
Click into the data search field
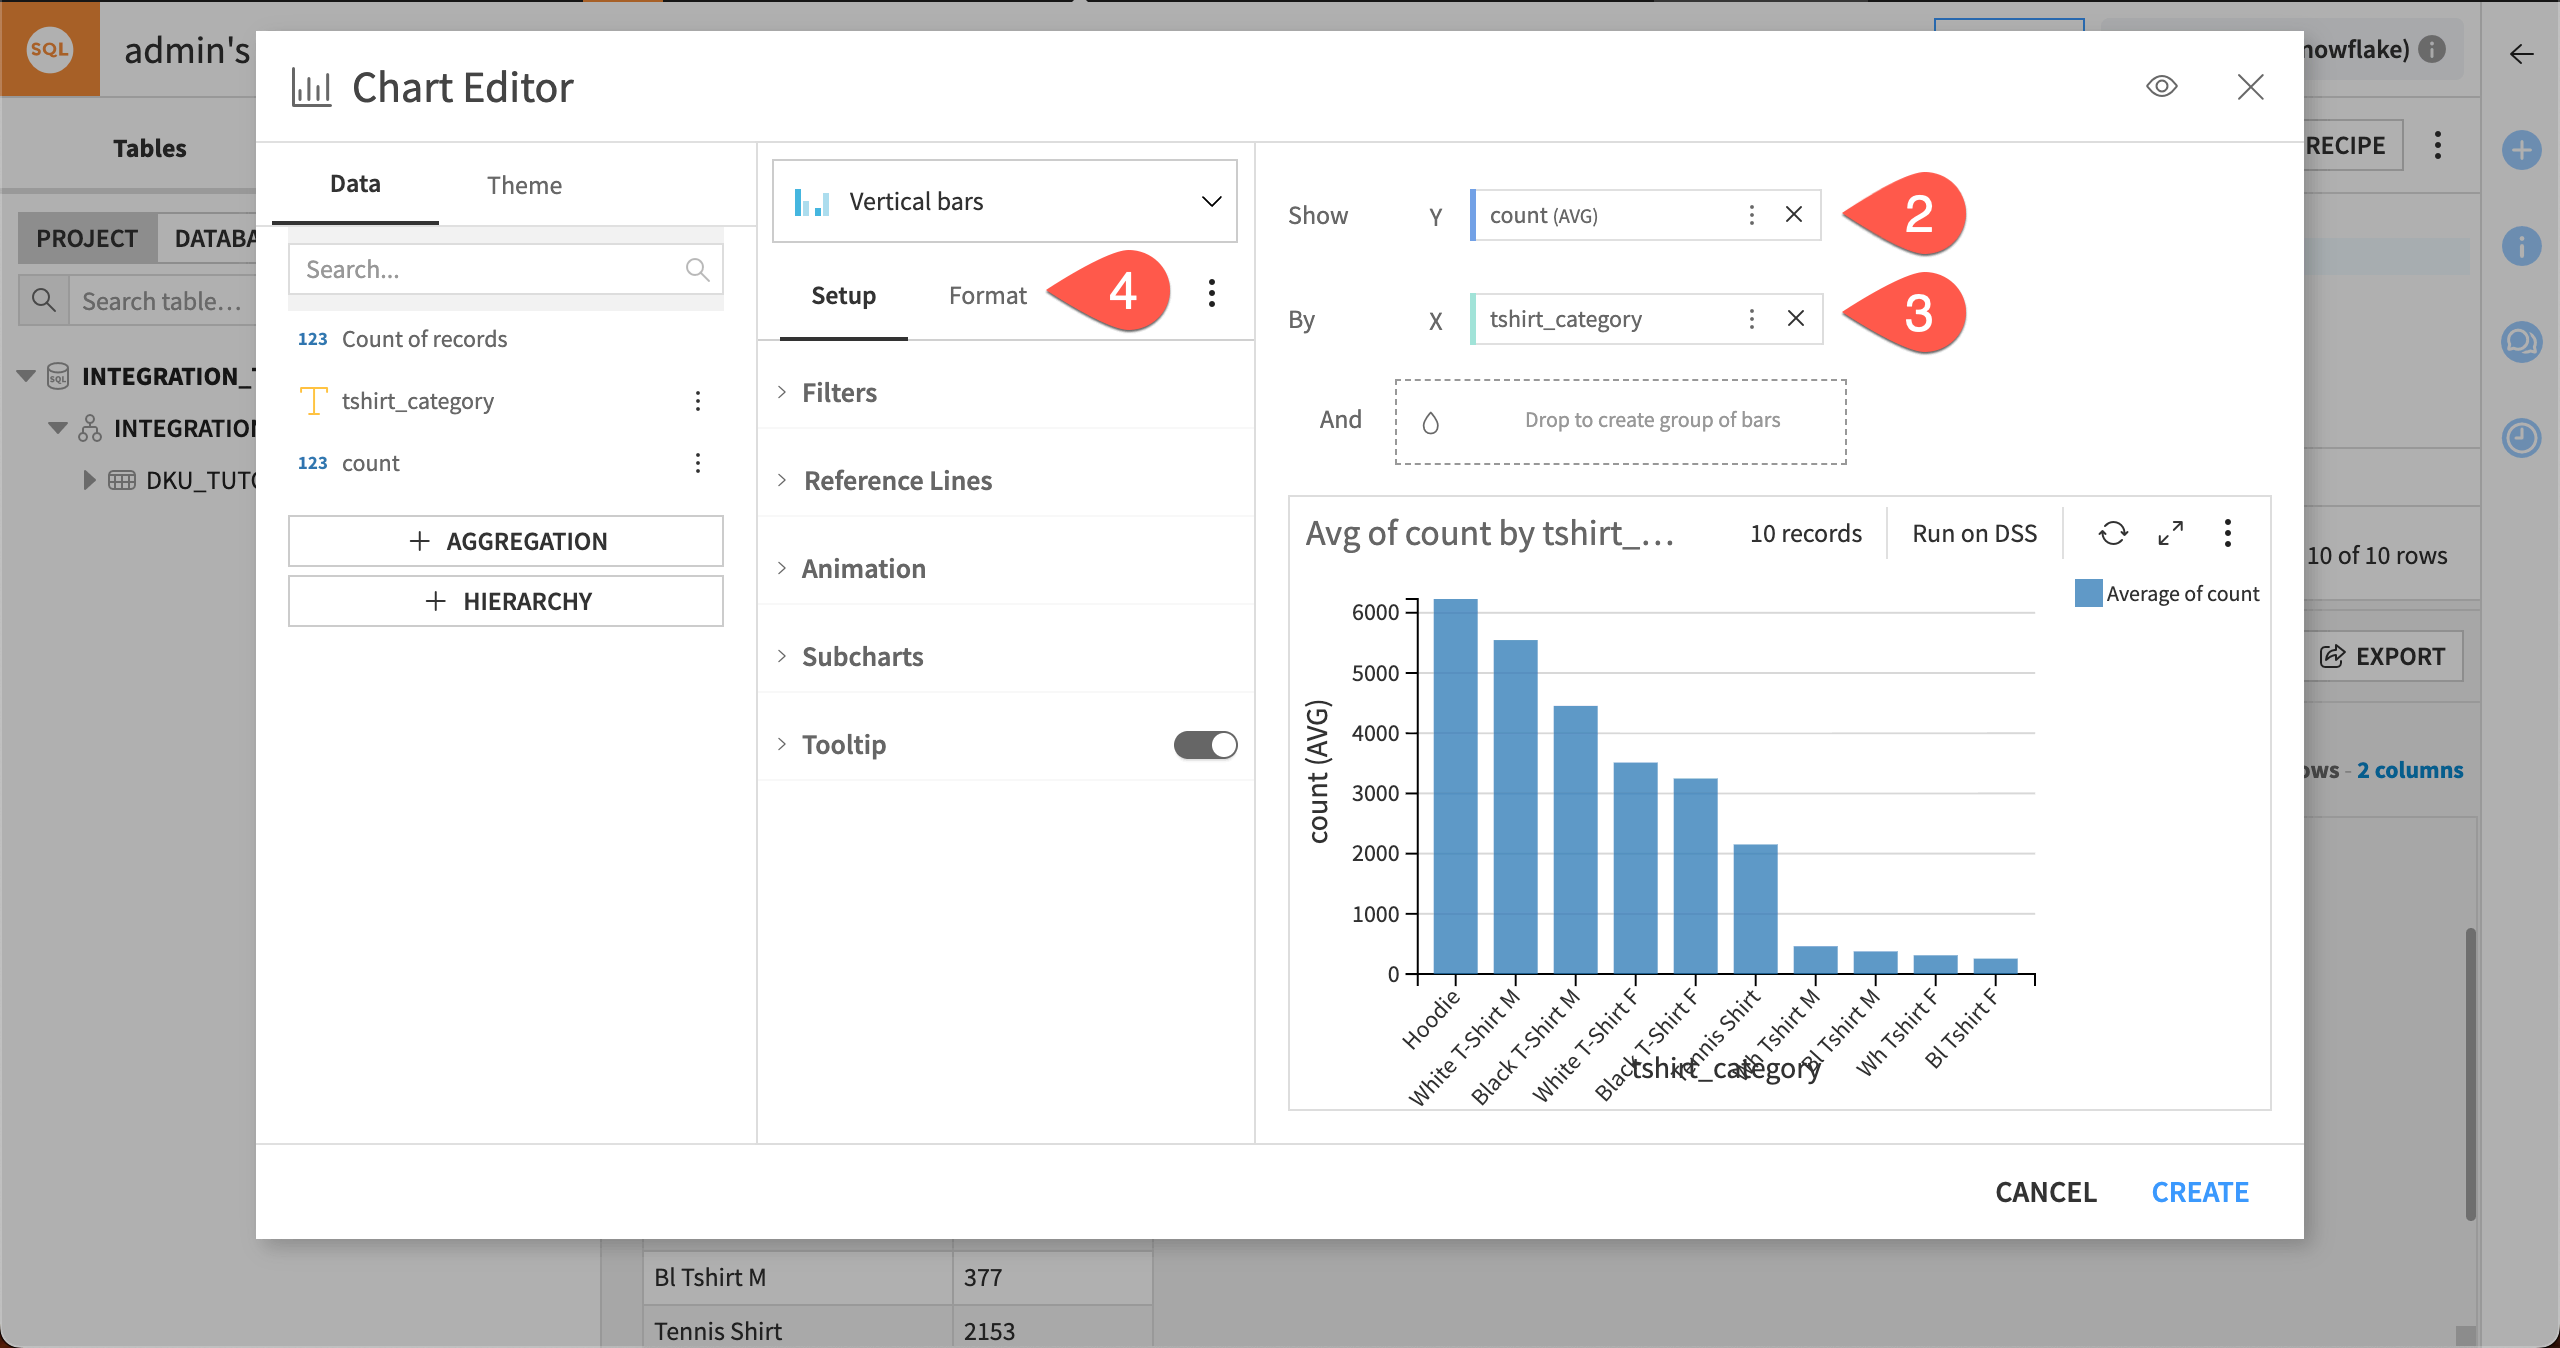tap(480, 268)
